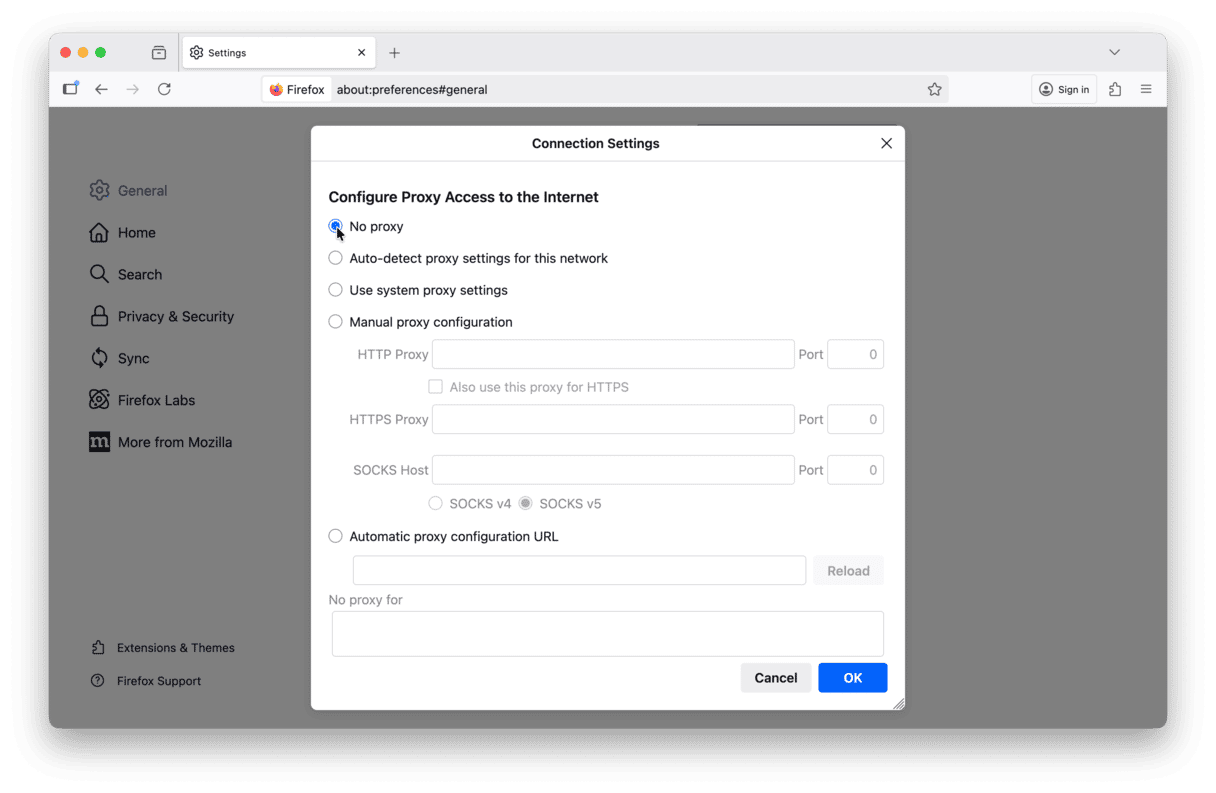This screenshot has width=1216, height=793.
Task: Click the sidebar toggle icon in toolbar
Action: coord(70,89)
